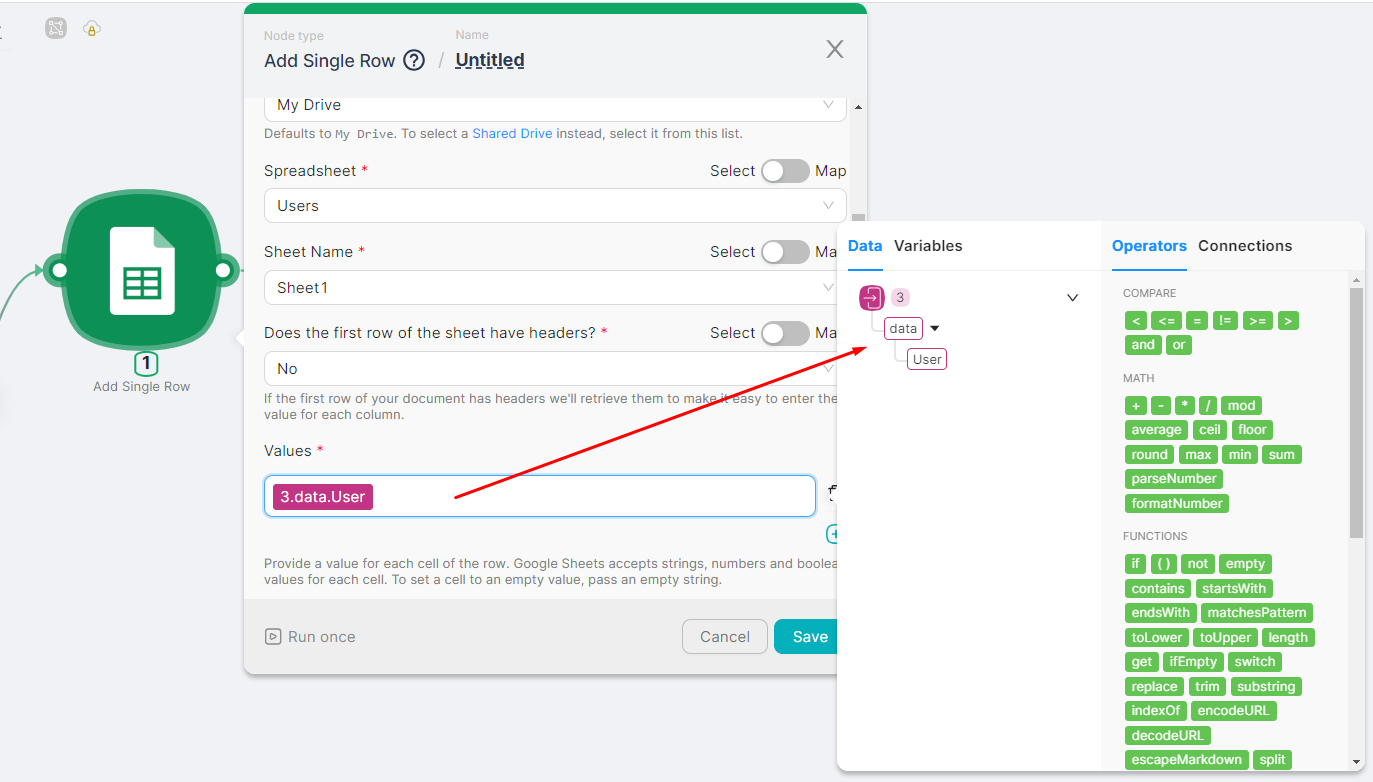
Task: Click the cloud lock icon
Action: (x=91, y=29)
